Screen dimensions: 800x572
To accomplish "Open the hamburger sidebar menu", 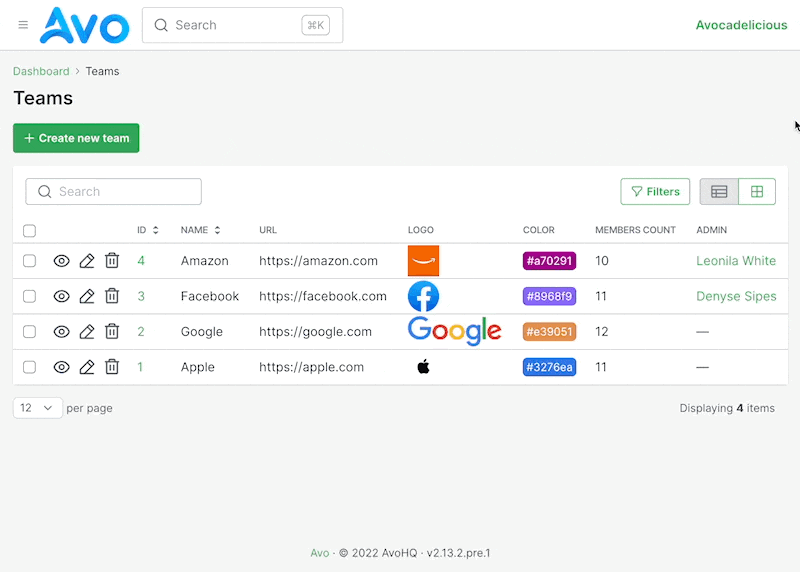I will pyautogui.click(x=23, y=25).
